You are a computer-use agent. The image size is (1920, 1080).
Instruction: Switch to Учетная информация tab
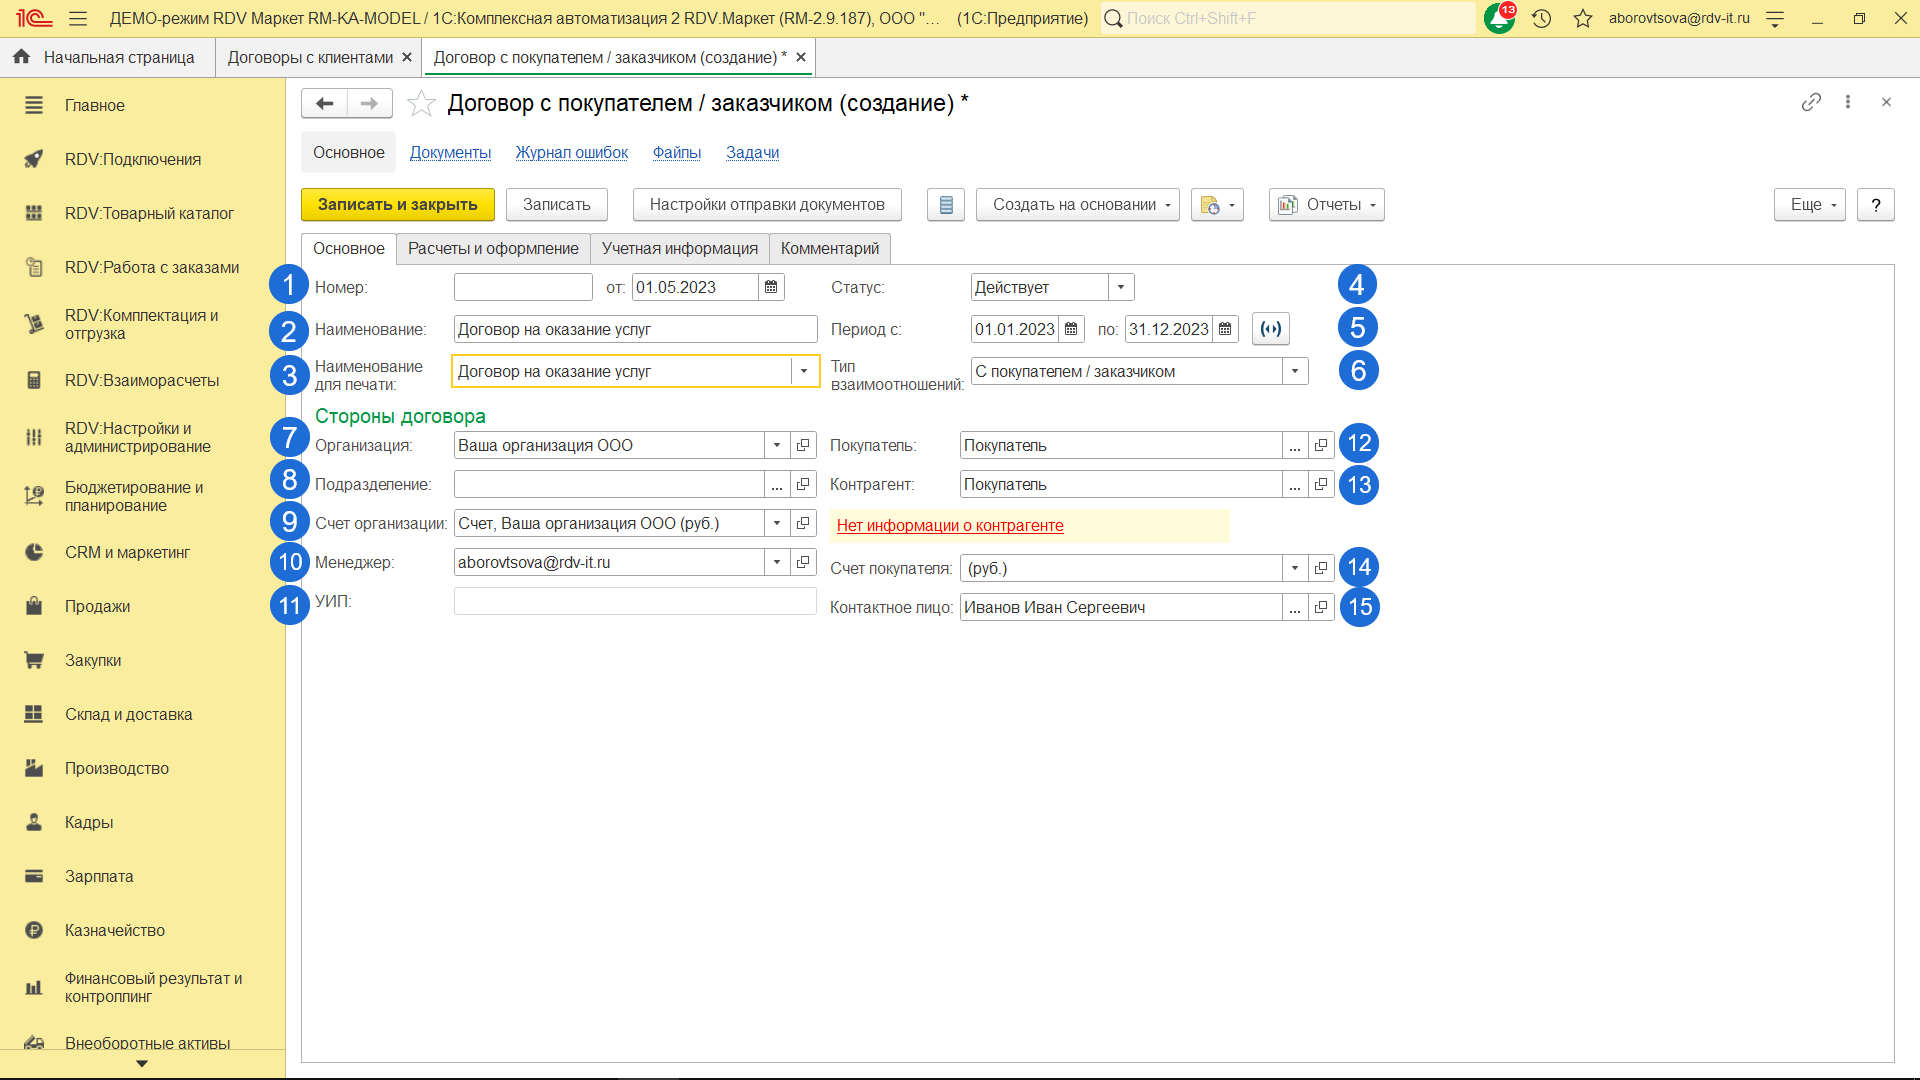680,249
